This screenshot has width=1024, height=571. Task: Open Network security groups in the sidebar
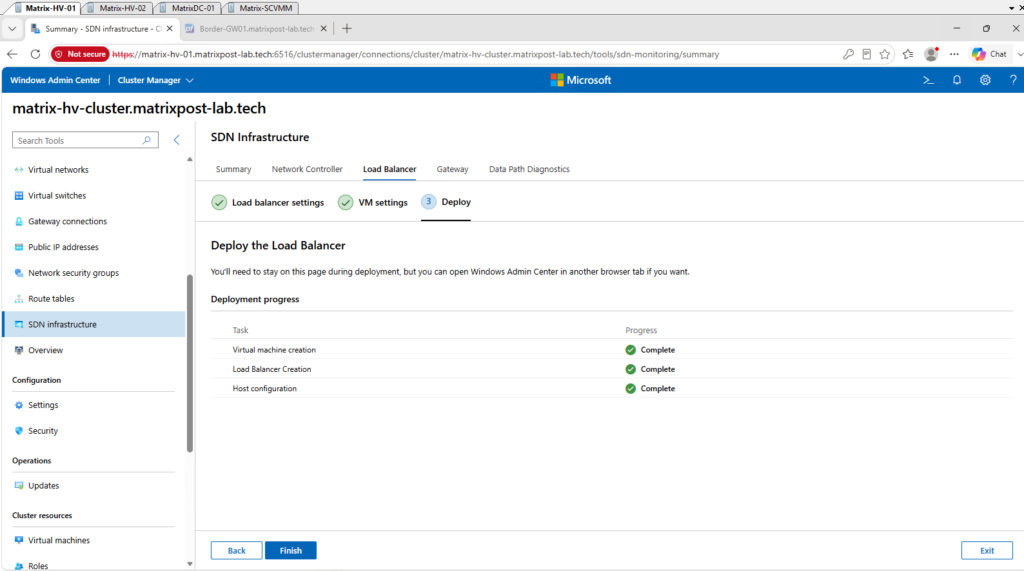73,273
